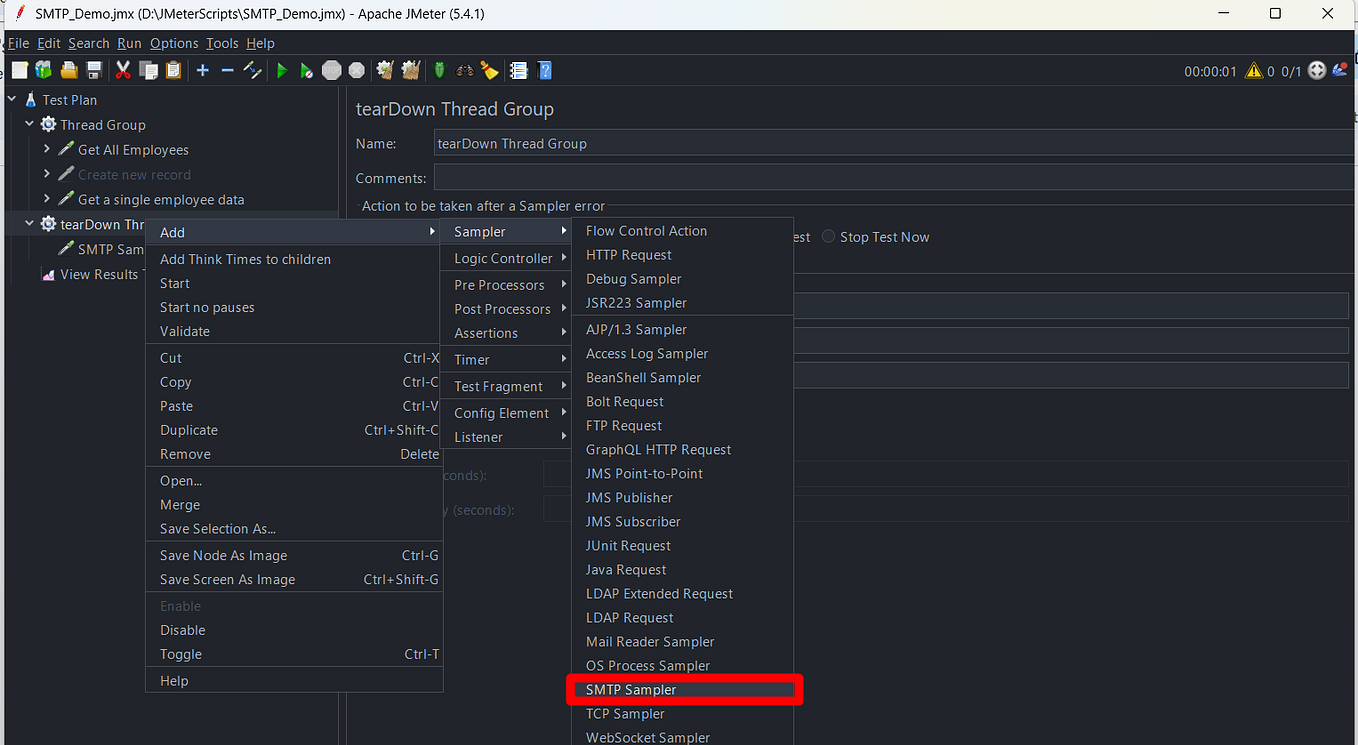The width and height of the screenshot is (1358, 745).
Task: Open the Templates dialog icon
Action: (x=43, y=70)
